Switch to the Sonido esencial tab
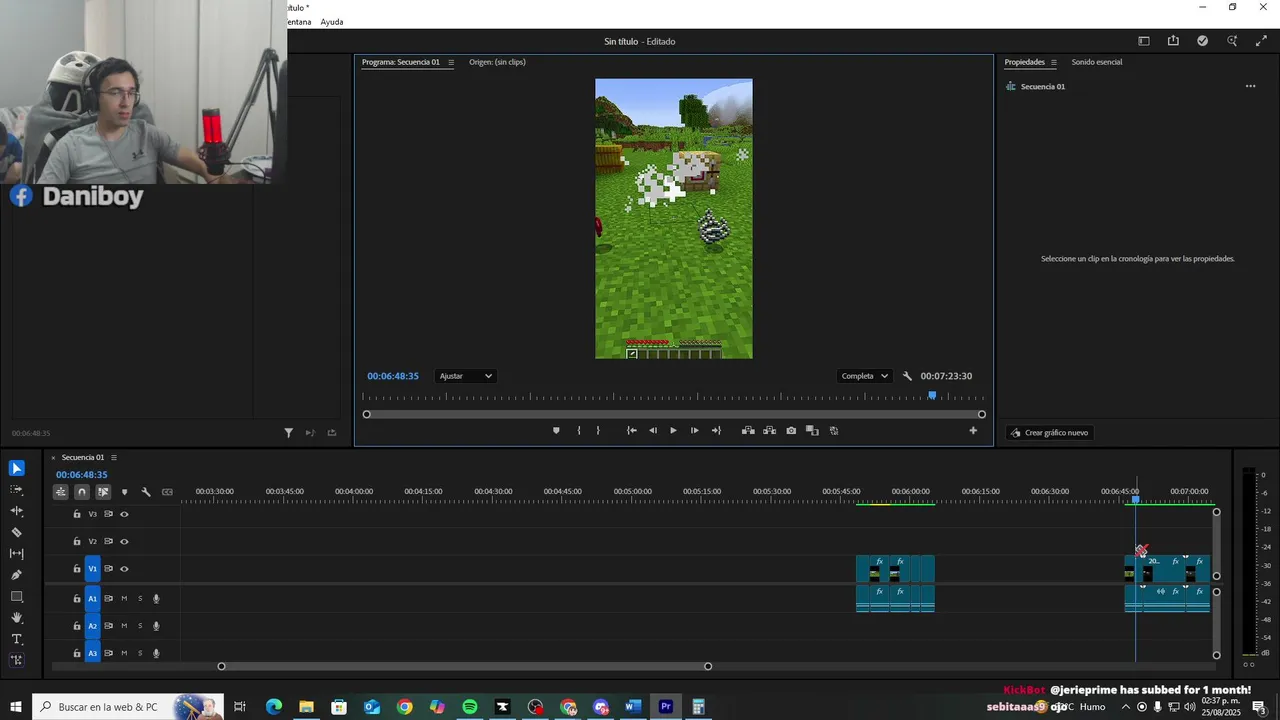Viewport: 1280px width, 720px height. click(1096, 62)
